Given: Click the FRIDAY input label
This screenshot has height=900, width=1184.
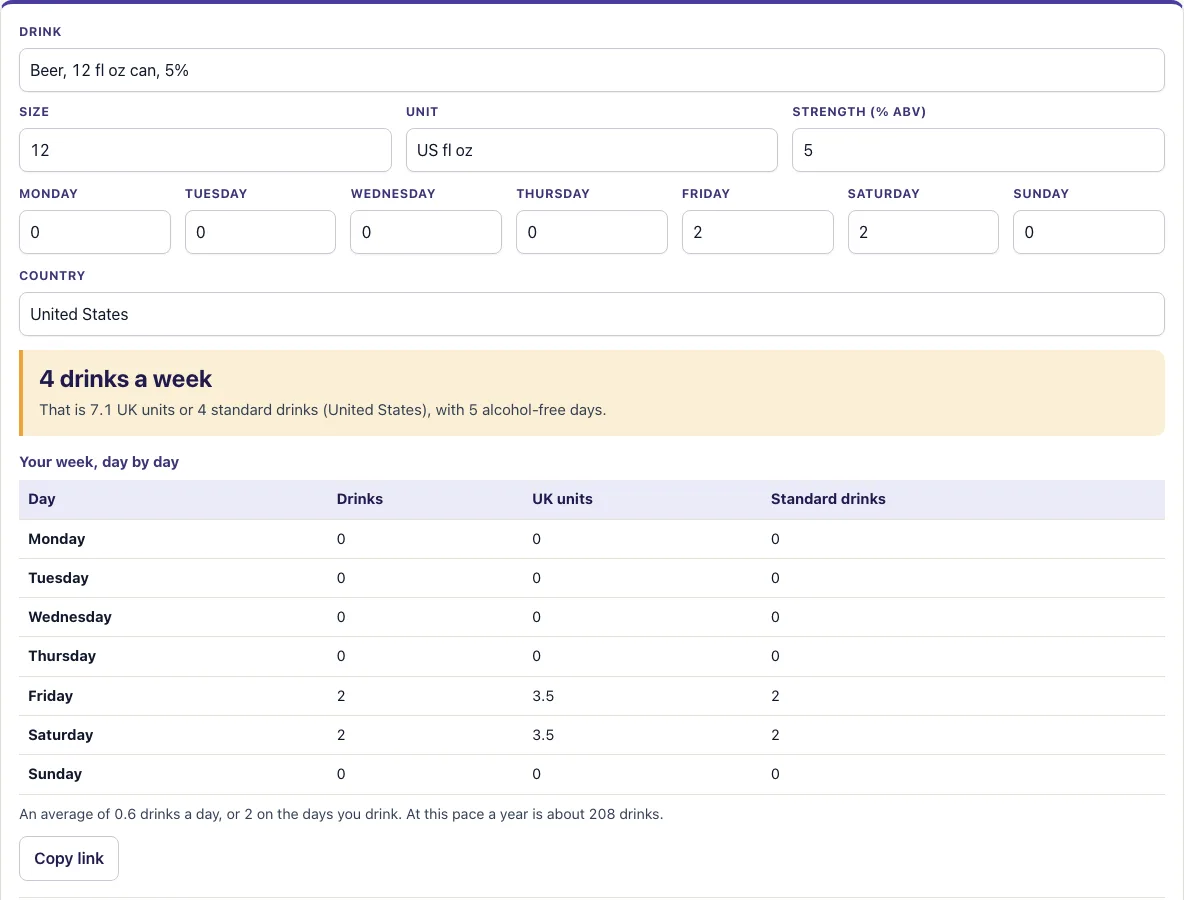Looking at the screenshot, I should pos(706,193).
